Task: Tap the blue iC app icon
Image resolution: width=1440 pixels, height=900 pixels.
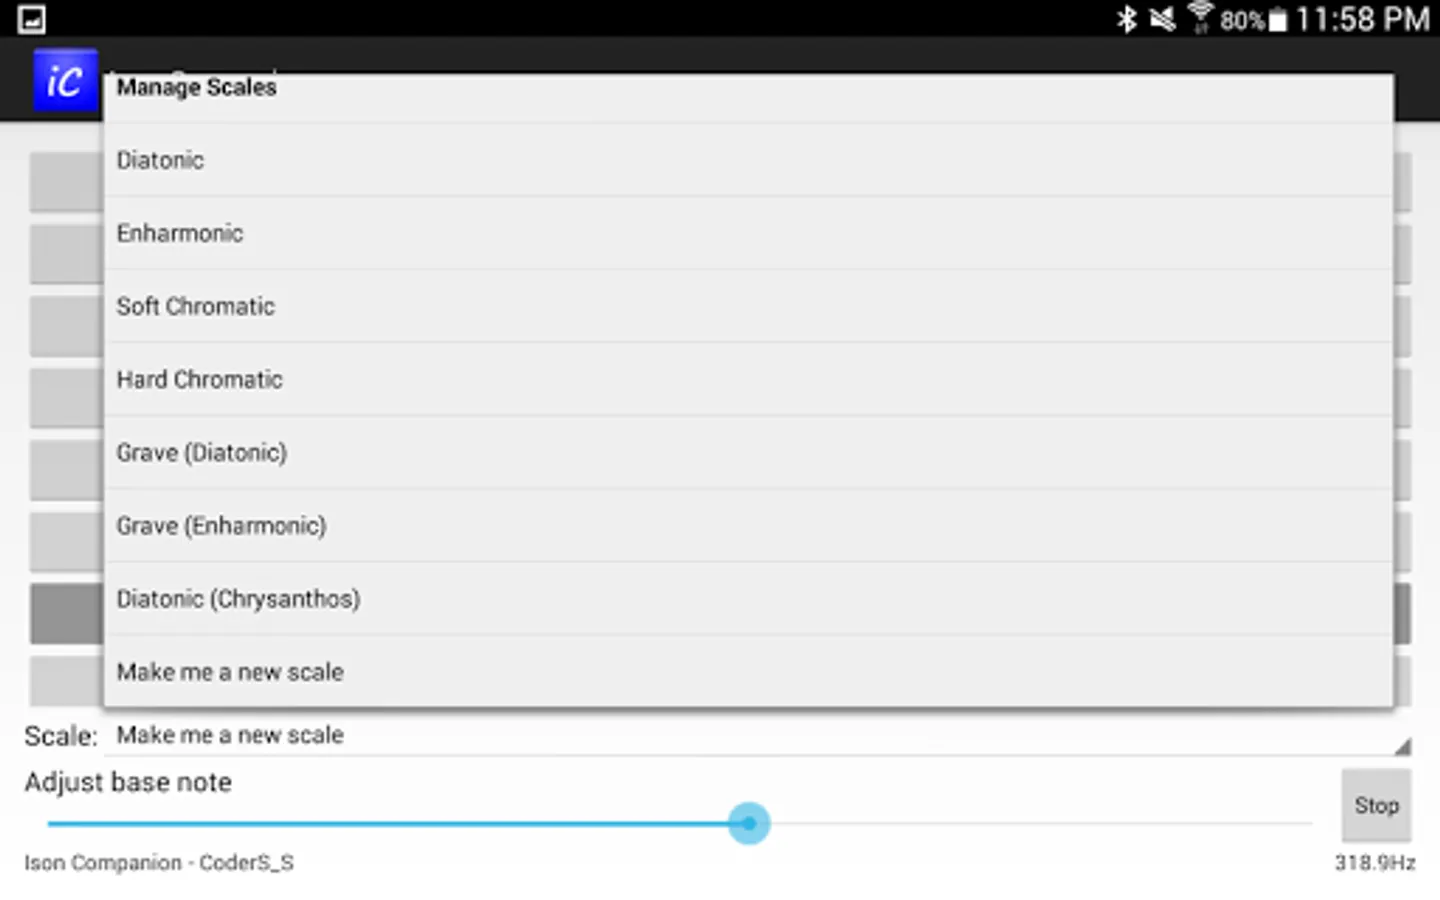Action: click(x=65, y=80)
